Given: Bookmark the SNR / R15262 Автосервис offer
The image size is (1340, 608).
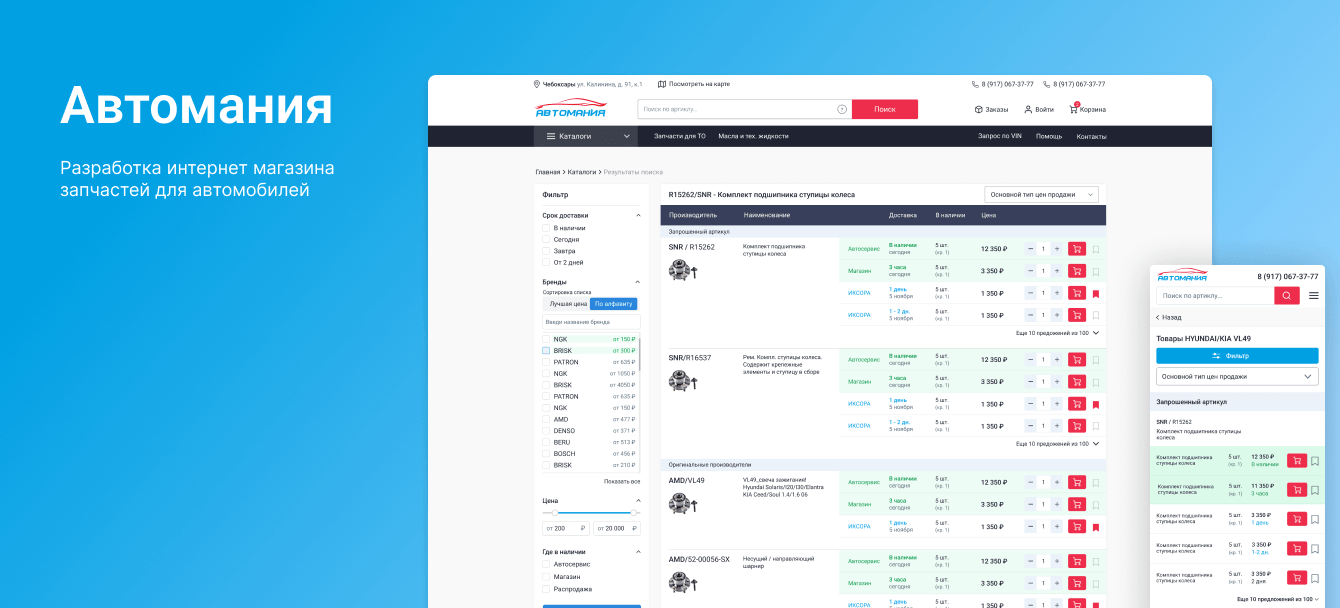Looking at the screenshot, I should [1096, 250].
